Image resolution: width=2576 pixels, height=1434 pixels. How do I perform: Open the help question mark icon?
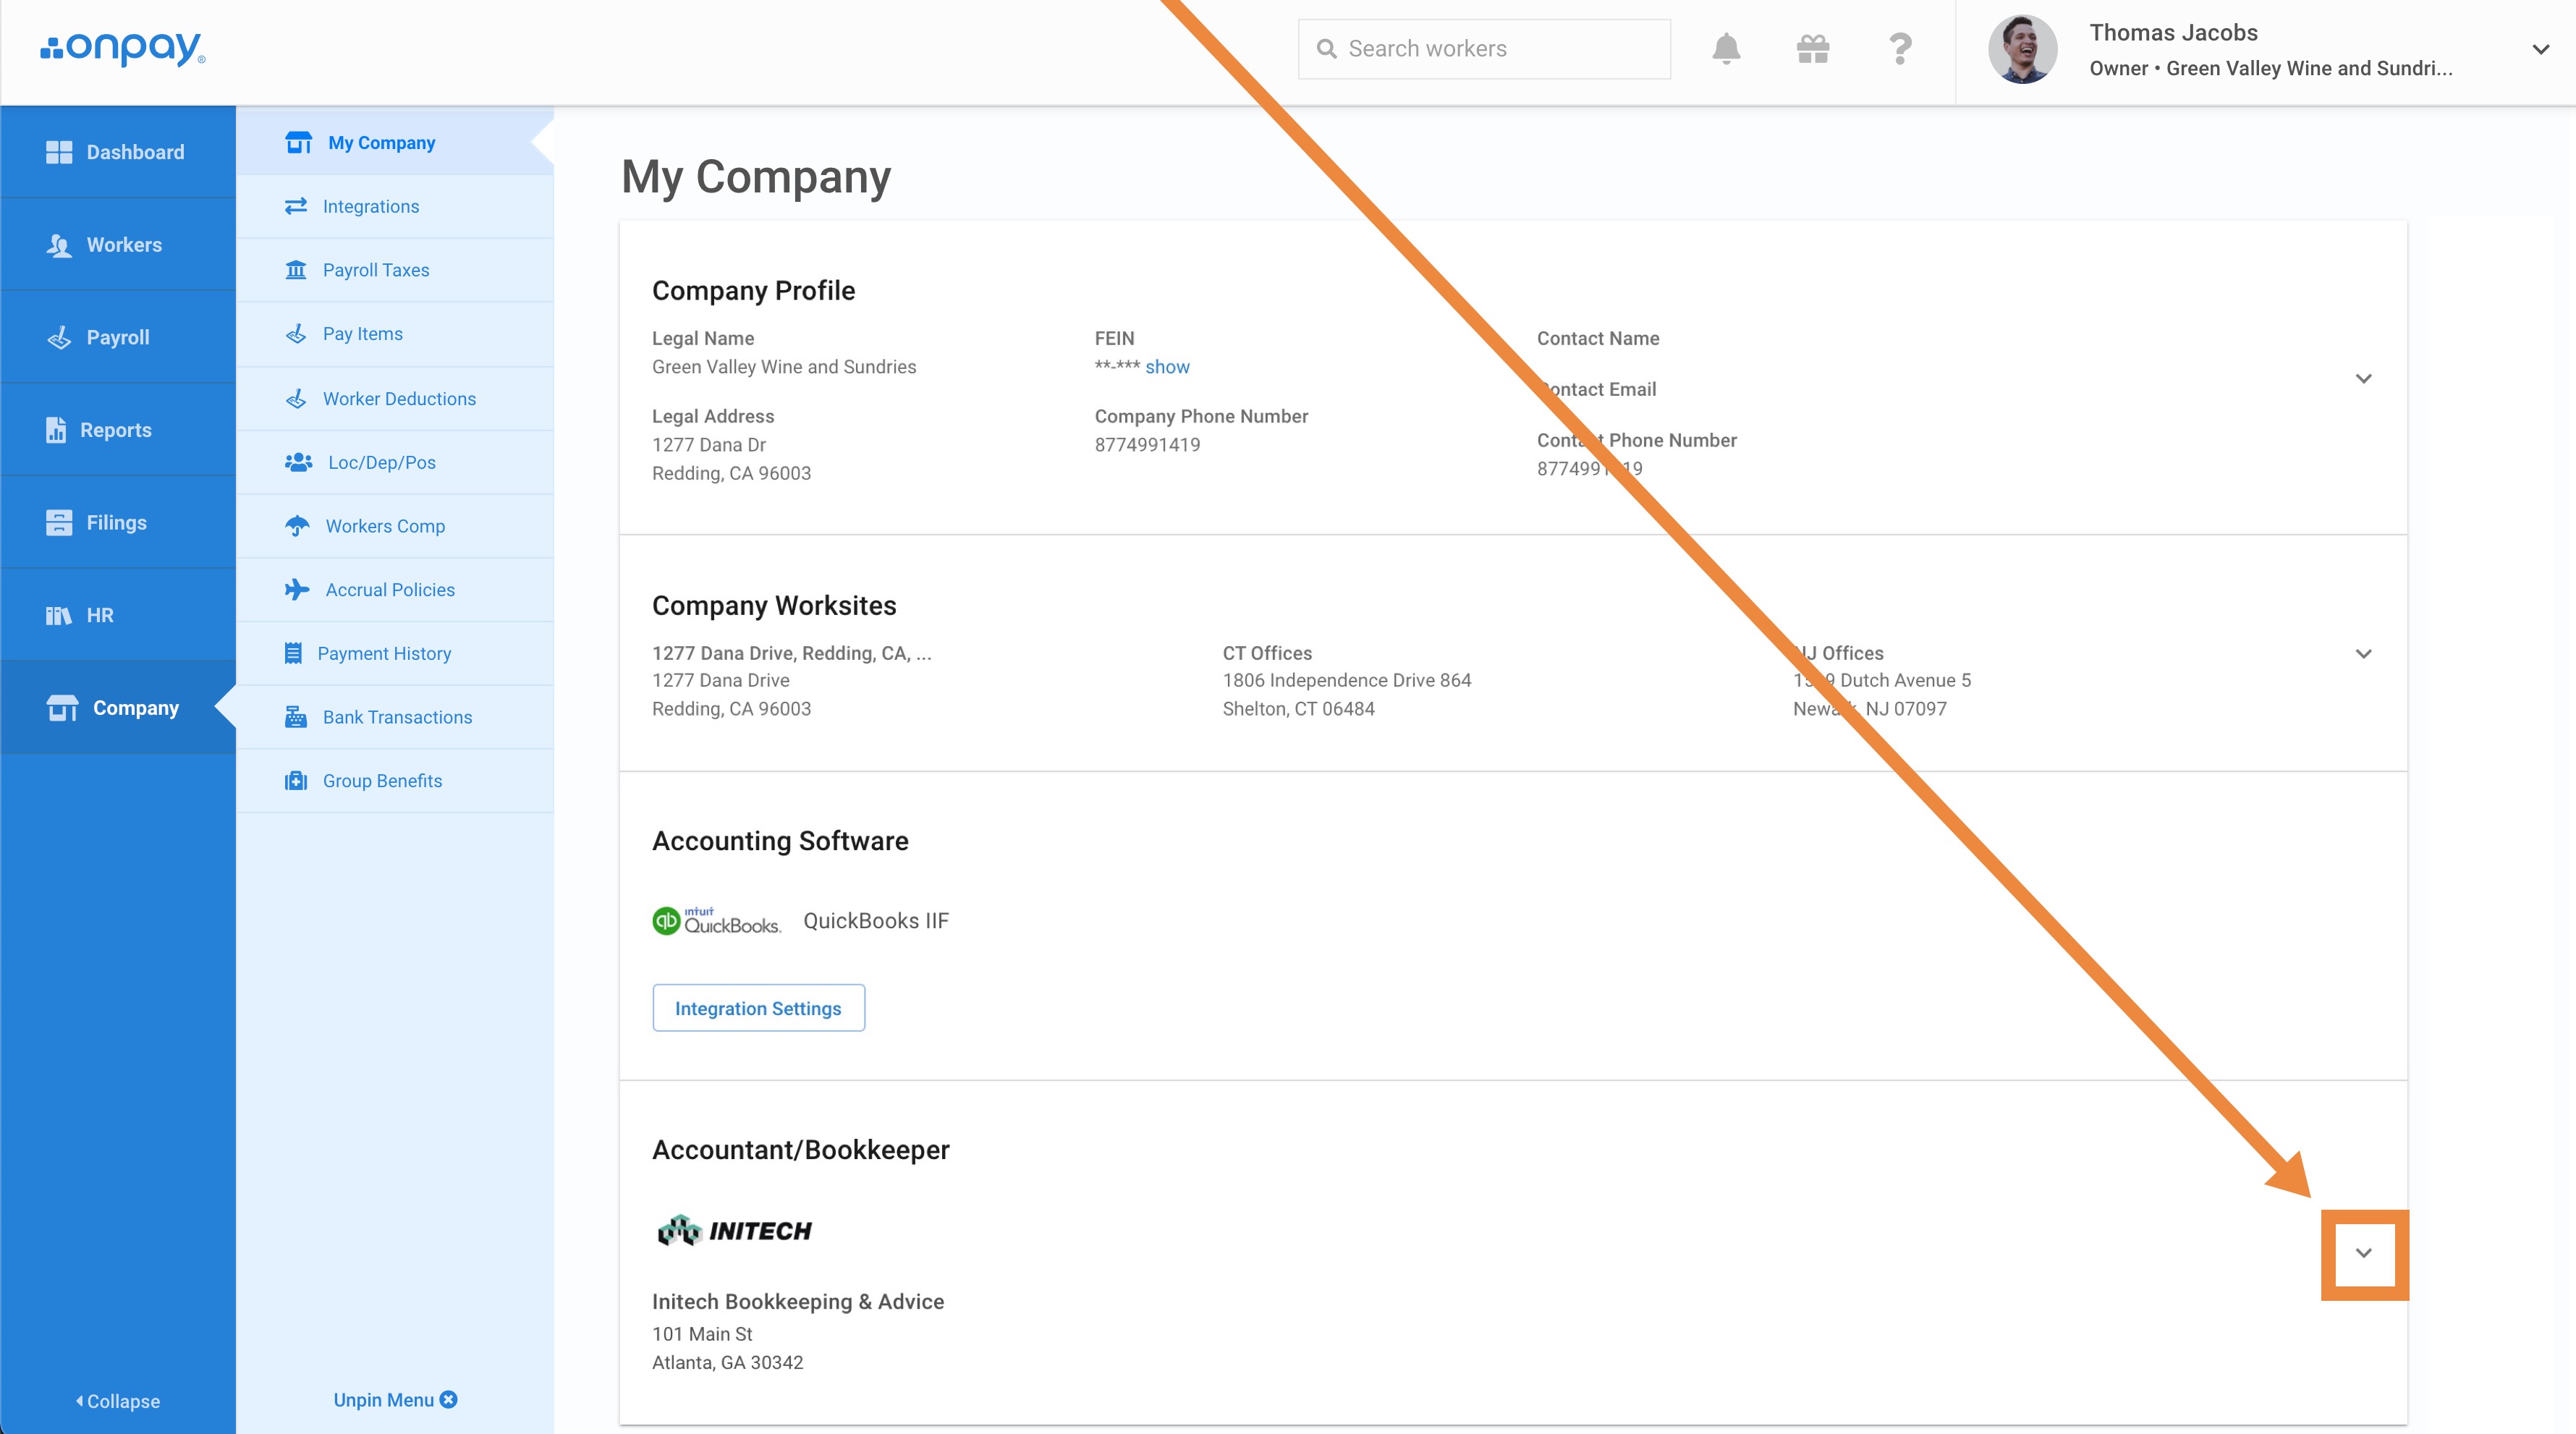pyautogui.click(x=1900, y=48)
